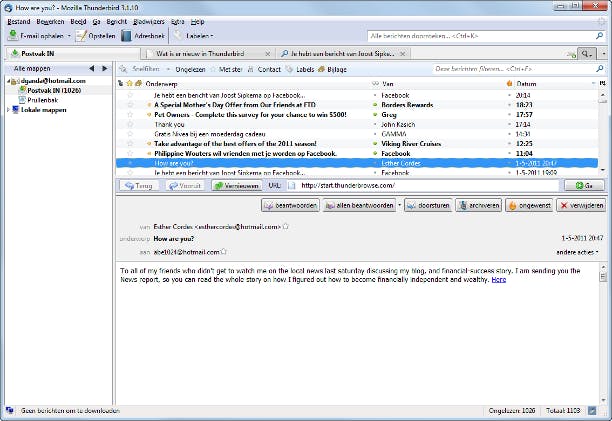
Task: Open the Bewerken menu
Action: pos(50,21)
